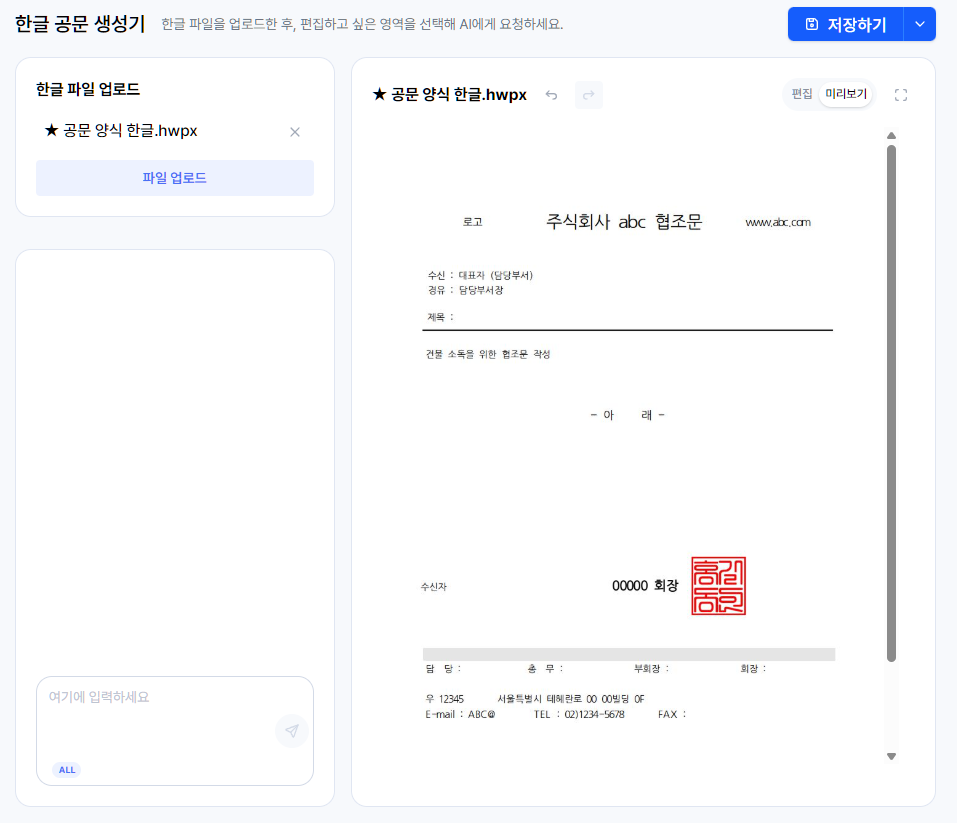The height and width of the screenshot is (823, 957).
Task: Switch to 편집 edit mode
Action: pyautogui.click(x=802, y=94)
